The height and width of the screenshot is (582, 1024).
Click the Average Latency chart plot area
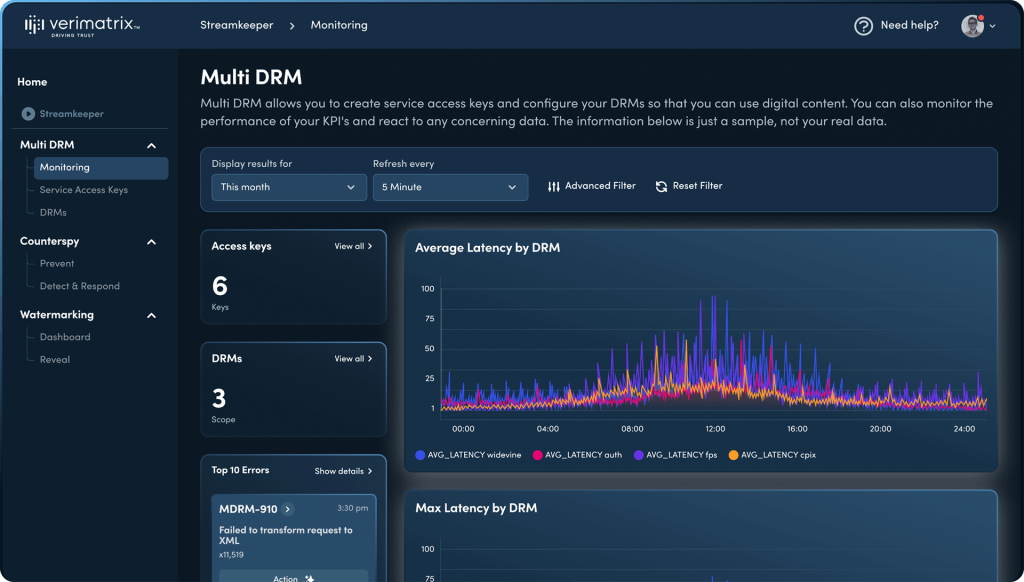(x=714, y=349)
